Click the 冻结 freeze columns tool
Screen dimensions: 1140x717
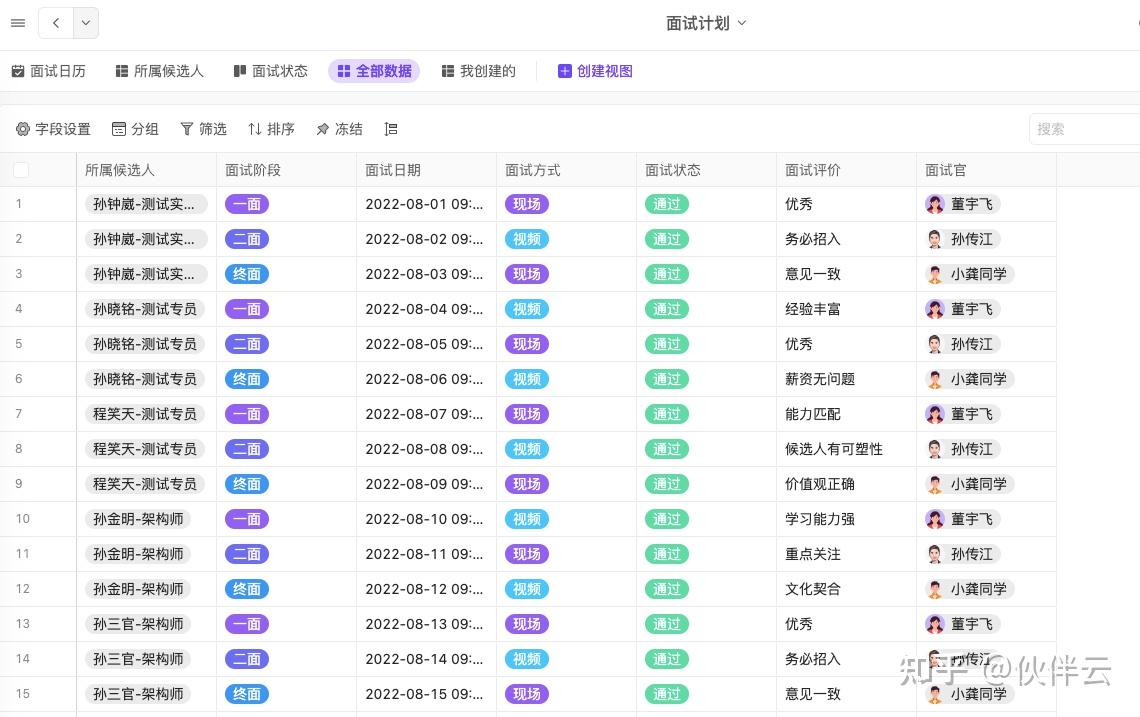pos(339,129)
